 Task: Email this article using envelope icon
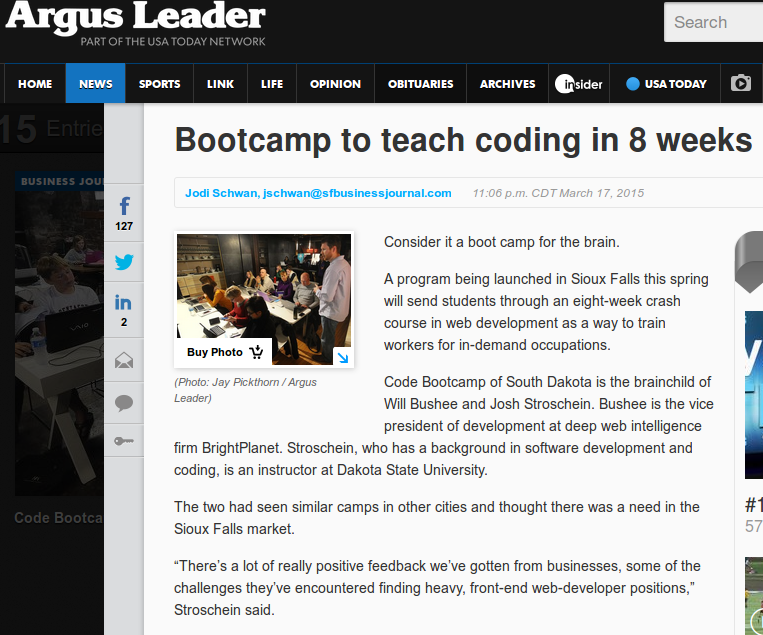click(124, 361)
